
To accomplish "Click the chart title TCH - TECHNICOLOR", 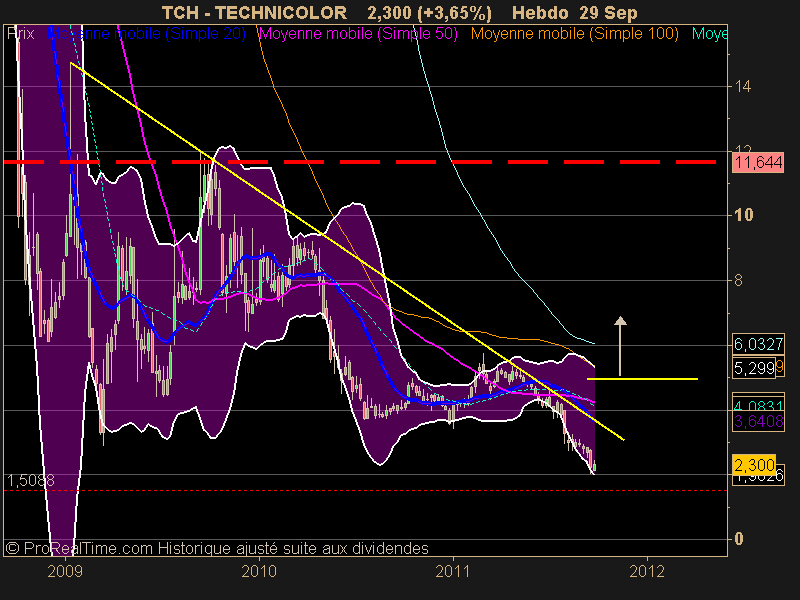I will (254, 12).
